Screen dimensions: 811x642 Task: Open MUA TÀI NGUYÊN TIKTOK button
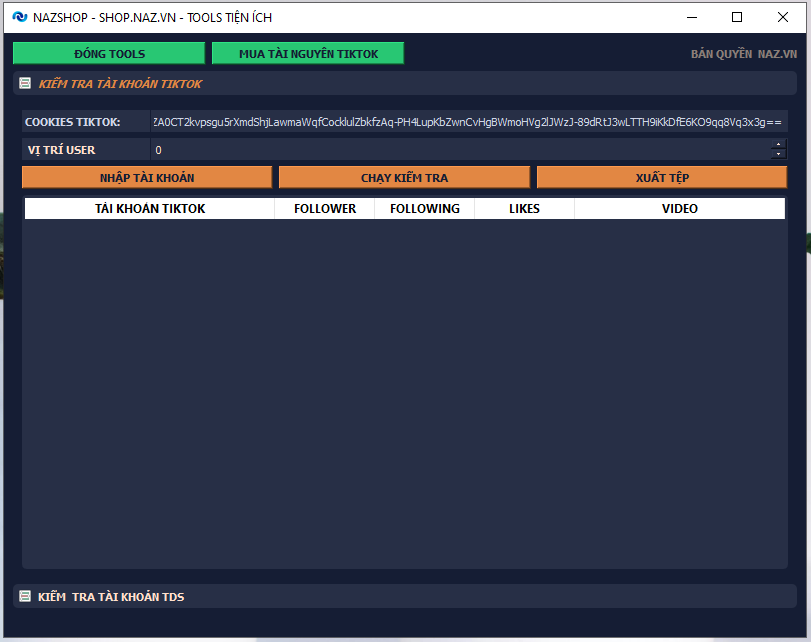(308, 53)
